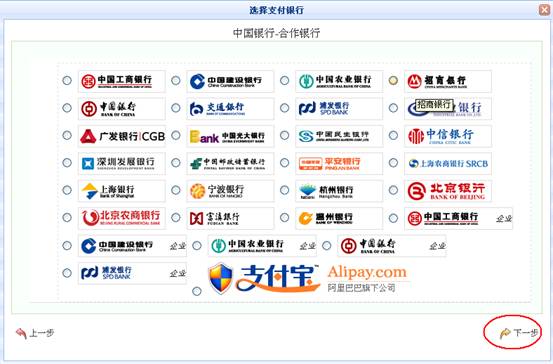Viewport: 553px width, 364px height.
Task: Click the 北京银行 Bank of Beijing logo
Action: 448,191
